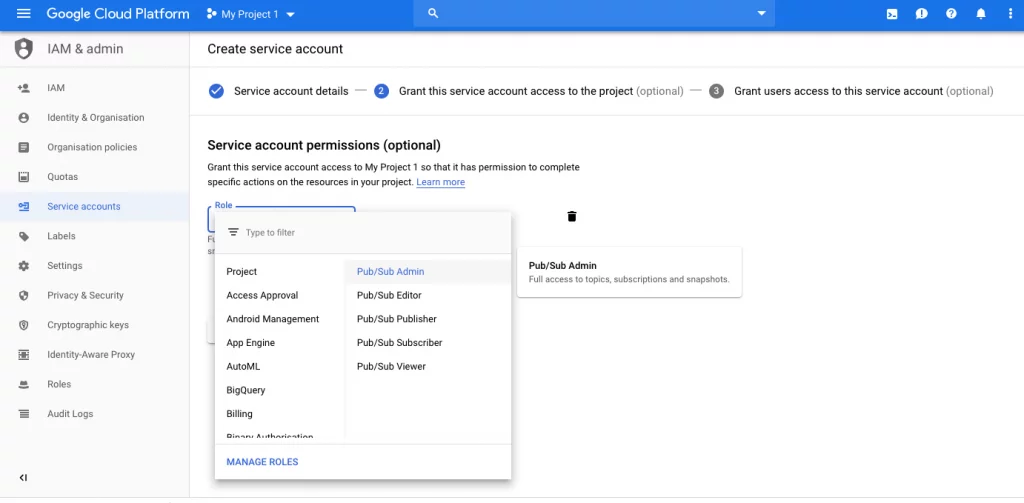Click the Identity-Aware Proxy icon

point(24,355)
